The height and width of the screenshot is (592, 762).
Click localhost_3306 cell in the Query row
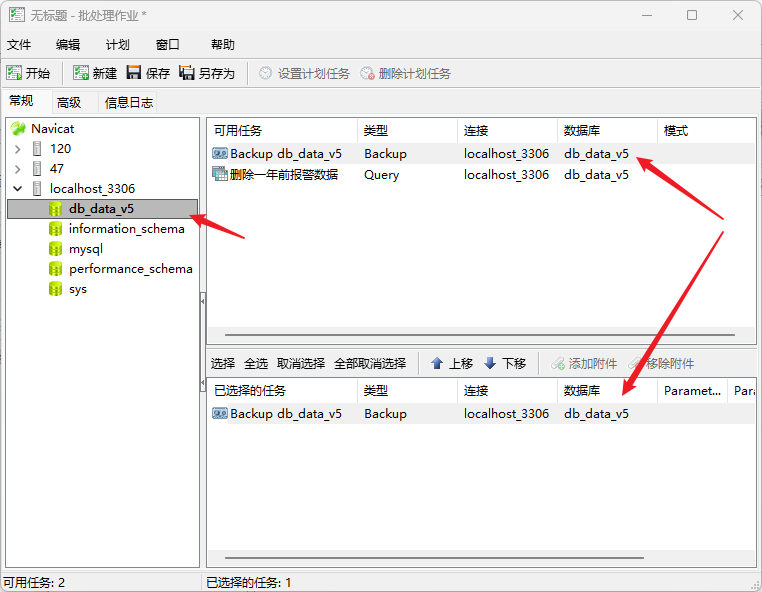(x=506, y=174)
